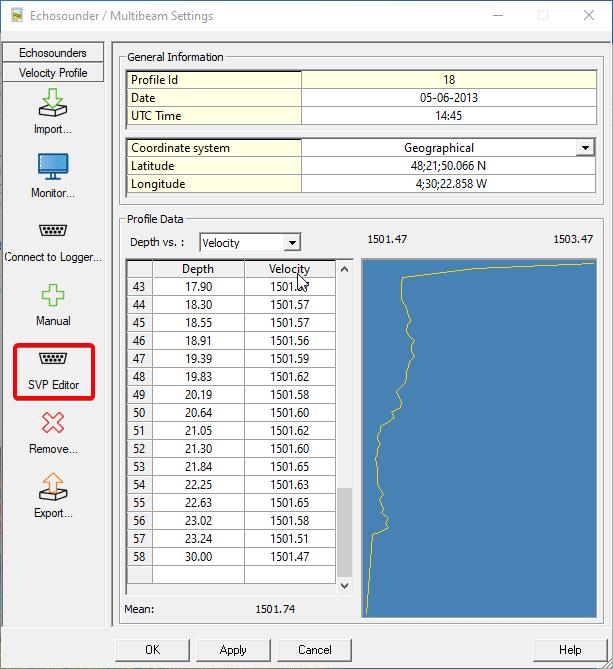Edit the Date field 05-06-2013
The height and width of the screenshot is (669, 613).
point(448,98)
